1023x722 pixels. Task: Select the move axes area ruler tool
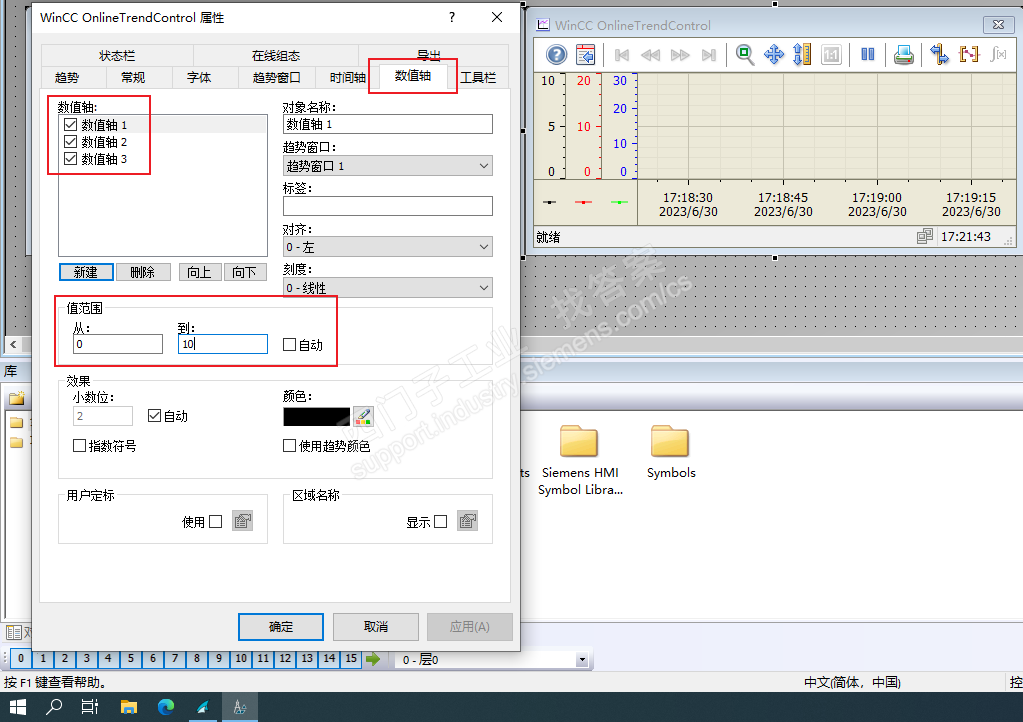802,55
